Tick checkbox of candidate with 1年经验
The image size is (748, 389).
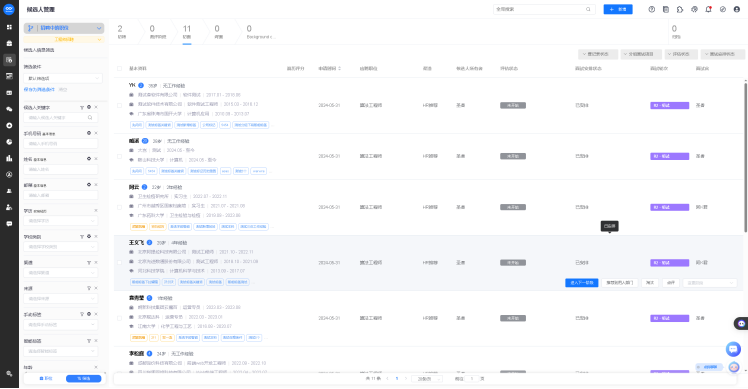click(x=119, y=318)
